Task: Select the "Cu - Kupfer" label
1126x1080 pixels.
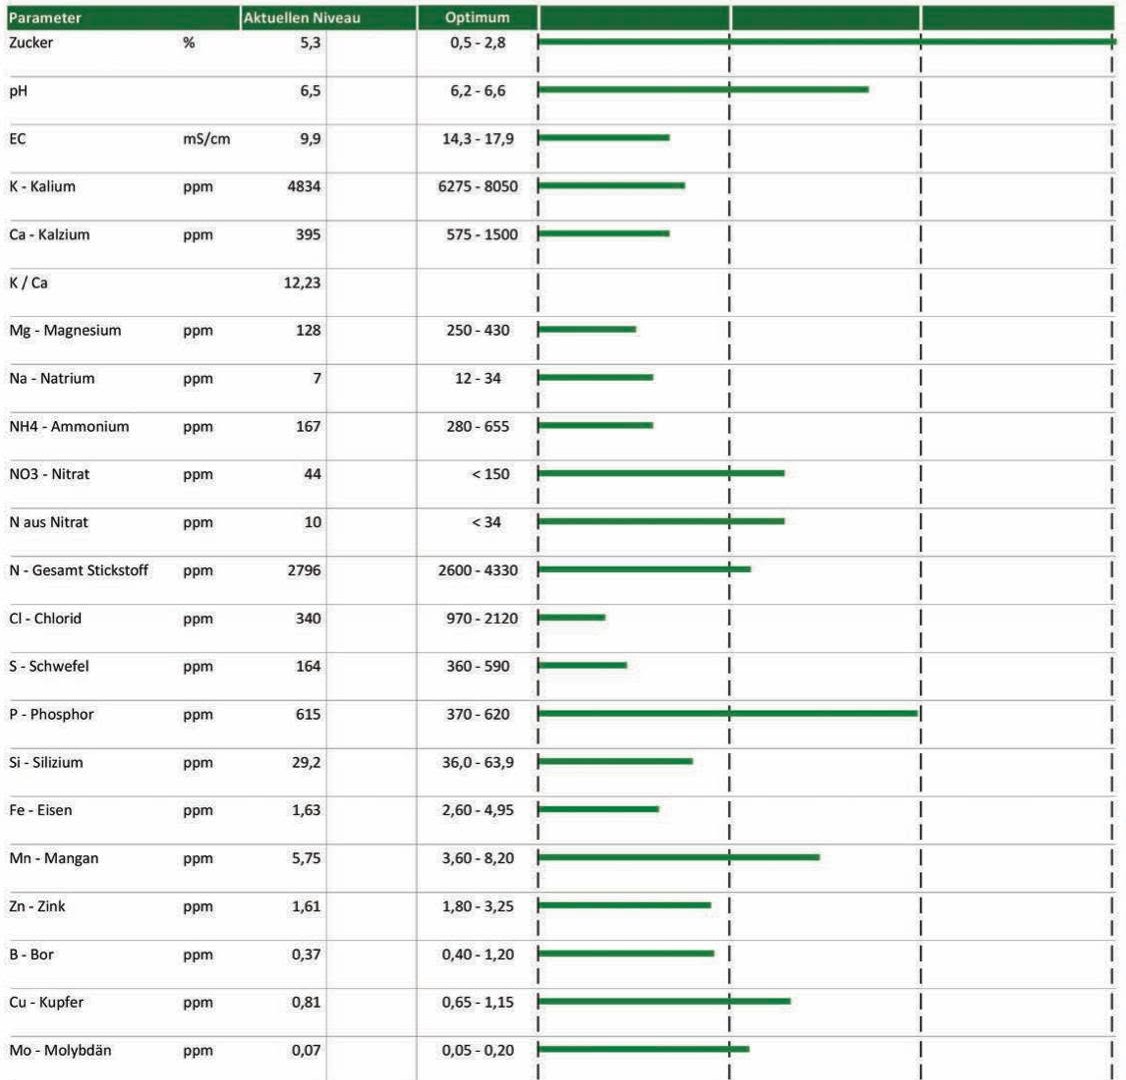Action: pos(47,1002)
